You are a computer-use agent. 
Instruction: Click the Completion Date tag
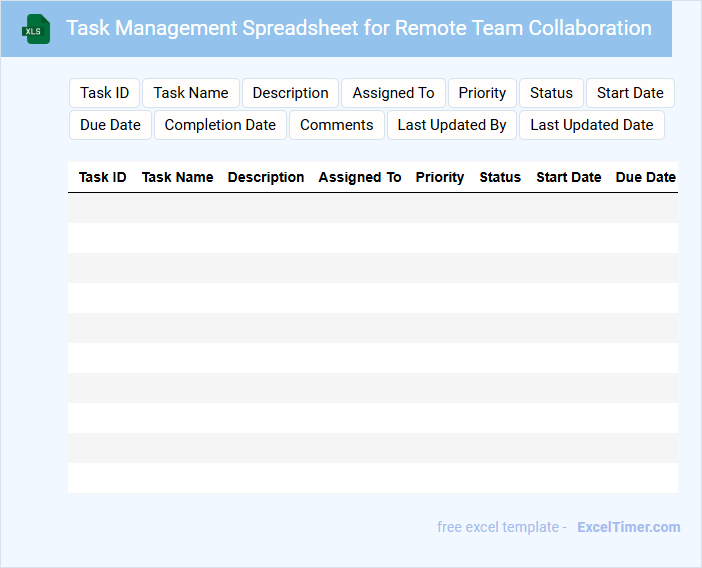click(220, 125)
